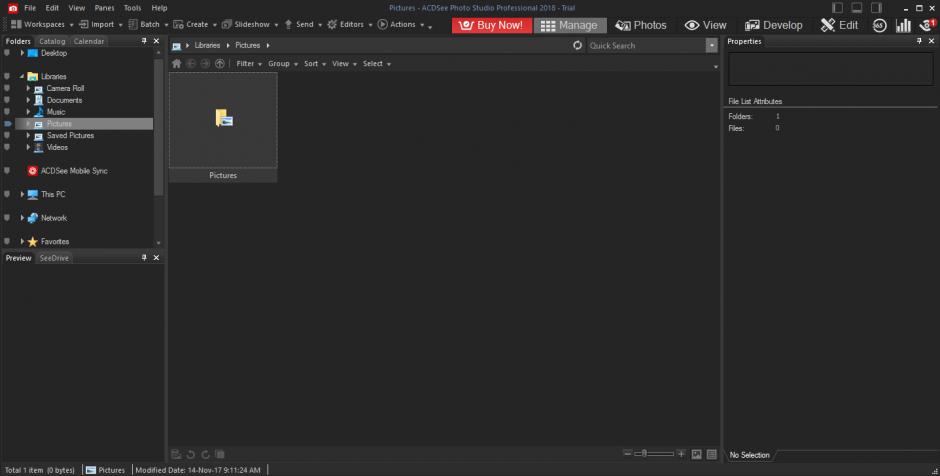The image size is (940, 476).
Task: Click the ACDSee camera logo icon
Action: [x=13, y=8]
